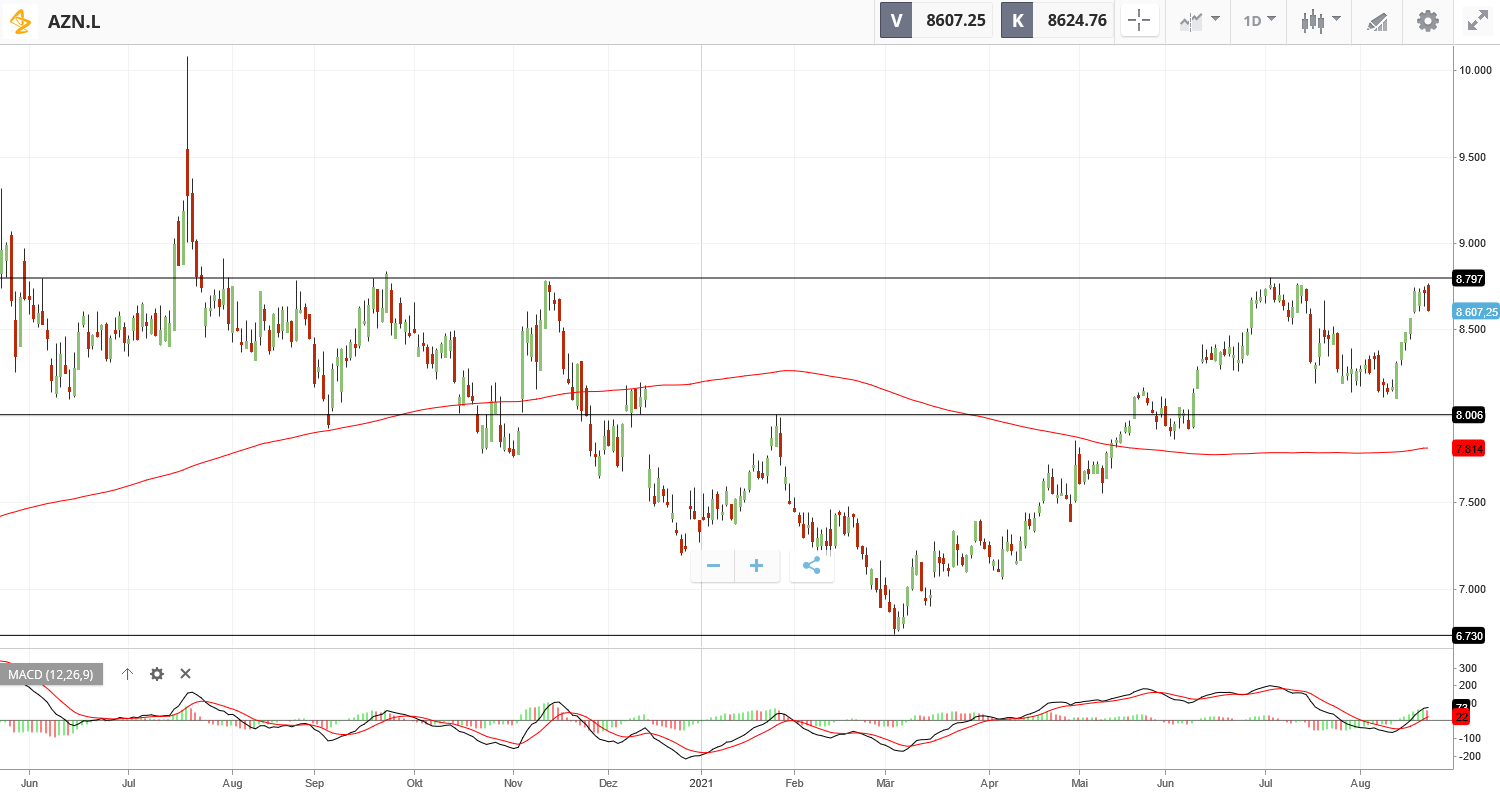The width and height of the screenshot is (1500, 797).
Task: Click the MACD signal value 22
Action: [x=1462, y=717]
